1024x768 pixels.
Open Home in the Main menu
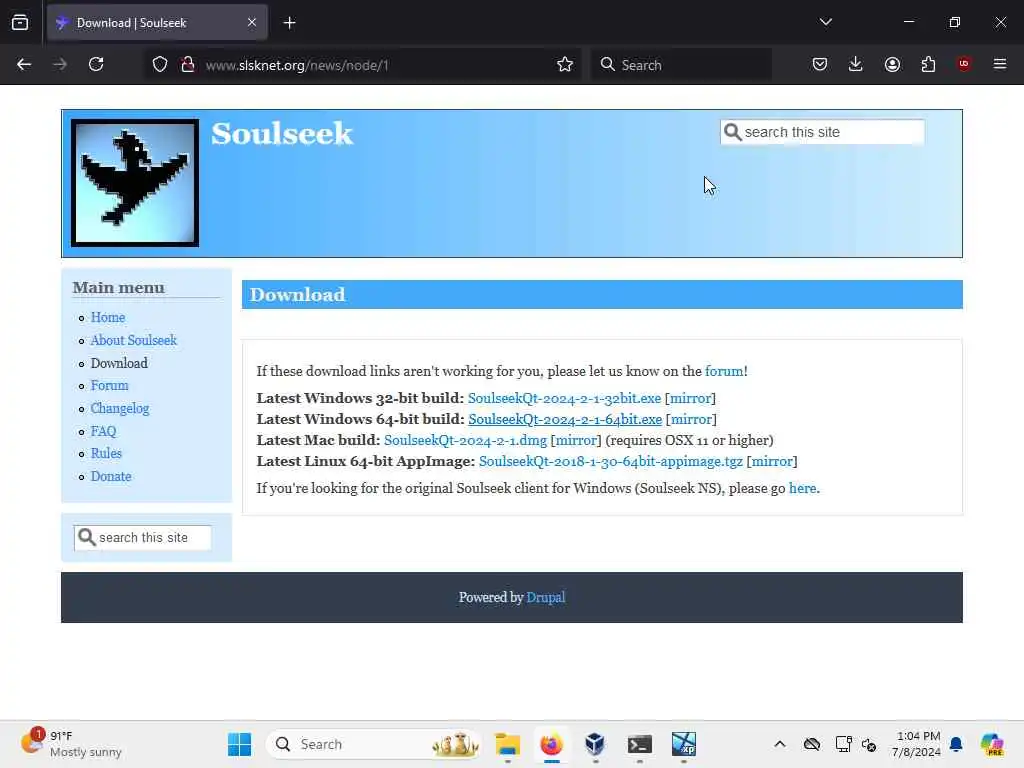(108, 317)
